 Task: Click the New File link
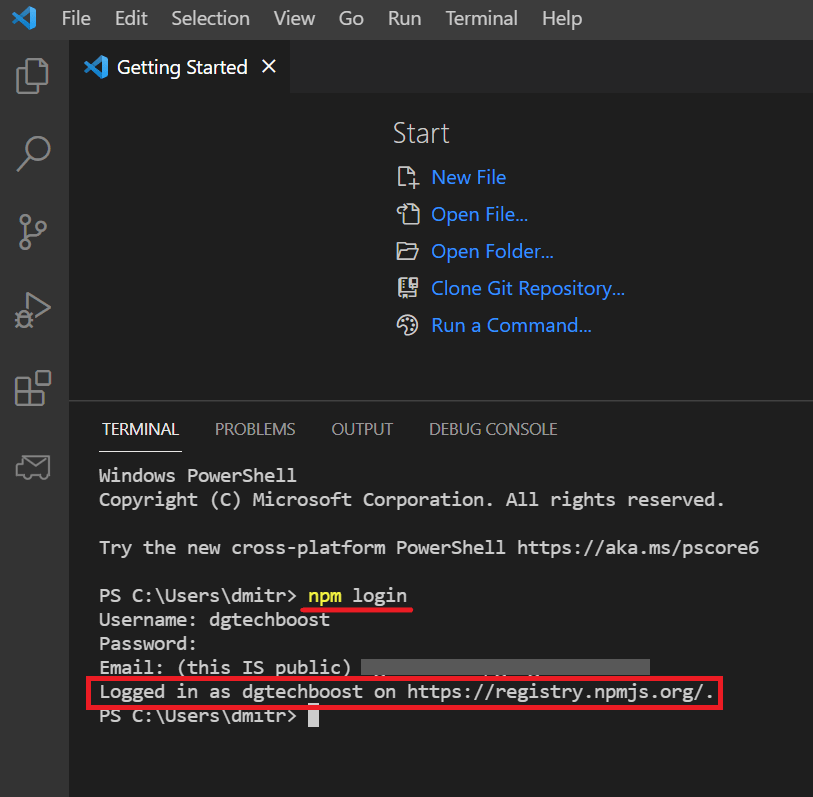click(x=468, y=177)
